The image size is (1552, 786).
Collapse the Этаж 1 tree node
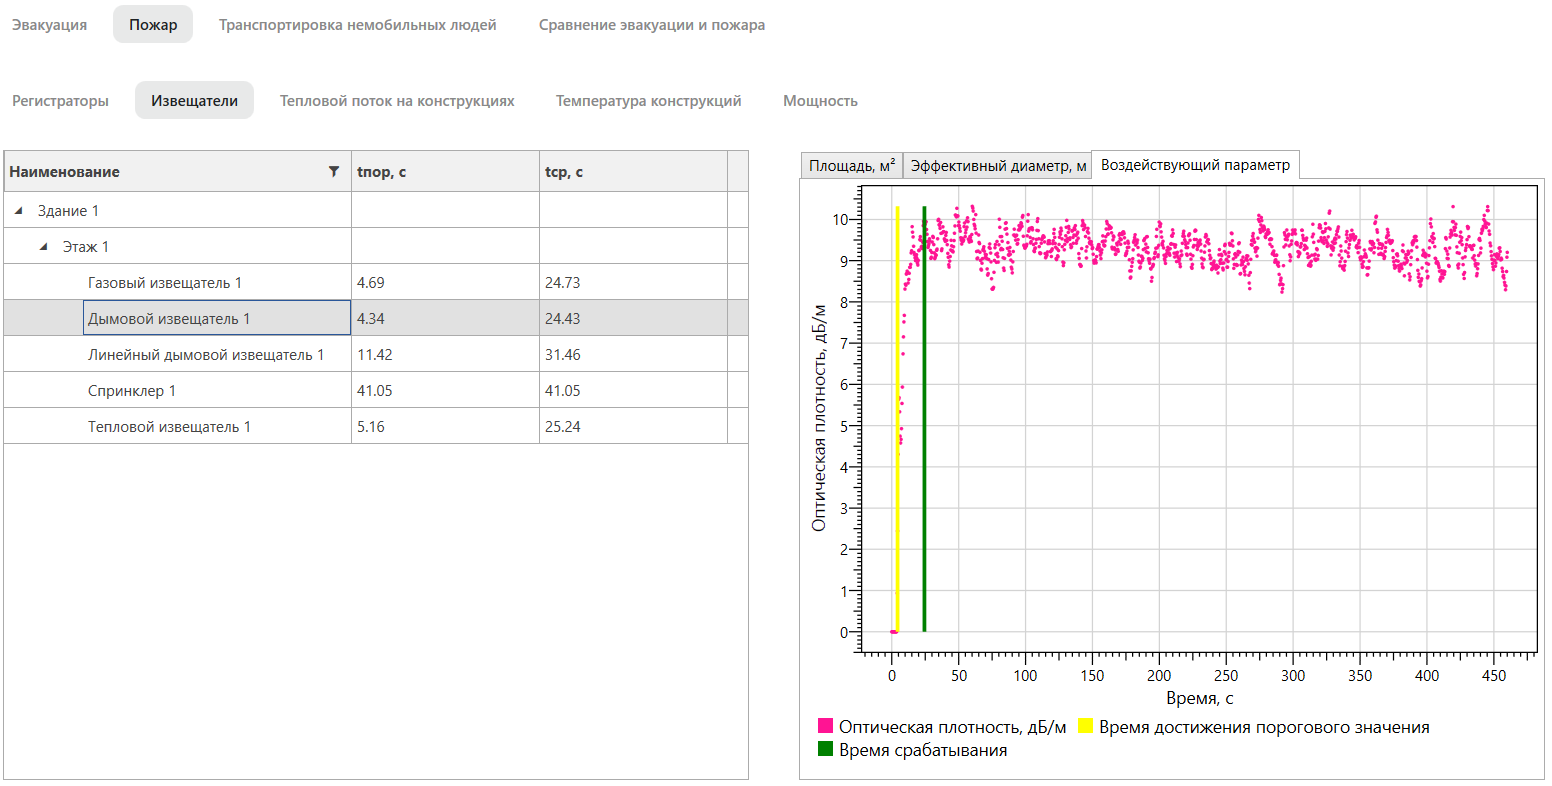44,247
